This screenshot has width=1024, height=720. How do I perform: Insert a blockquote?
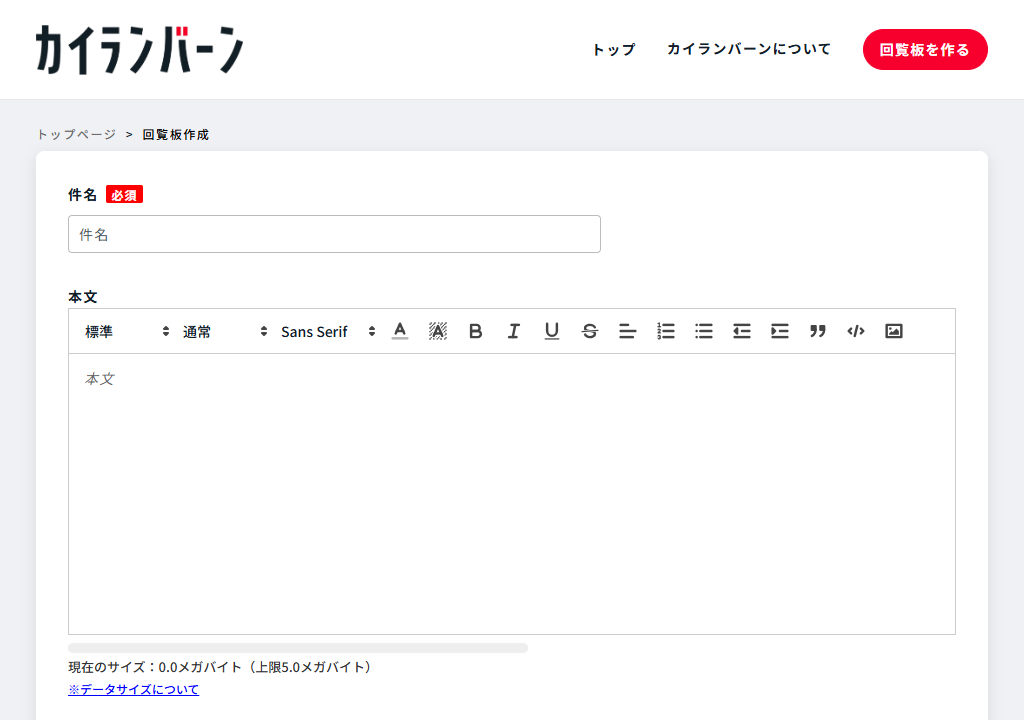tap(818, 331)
